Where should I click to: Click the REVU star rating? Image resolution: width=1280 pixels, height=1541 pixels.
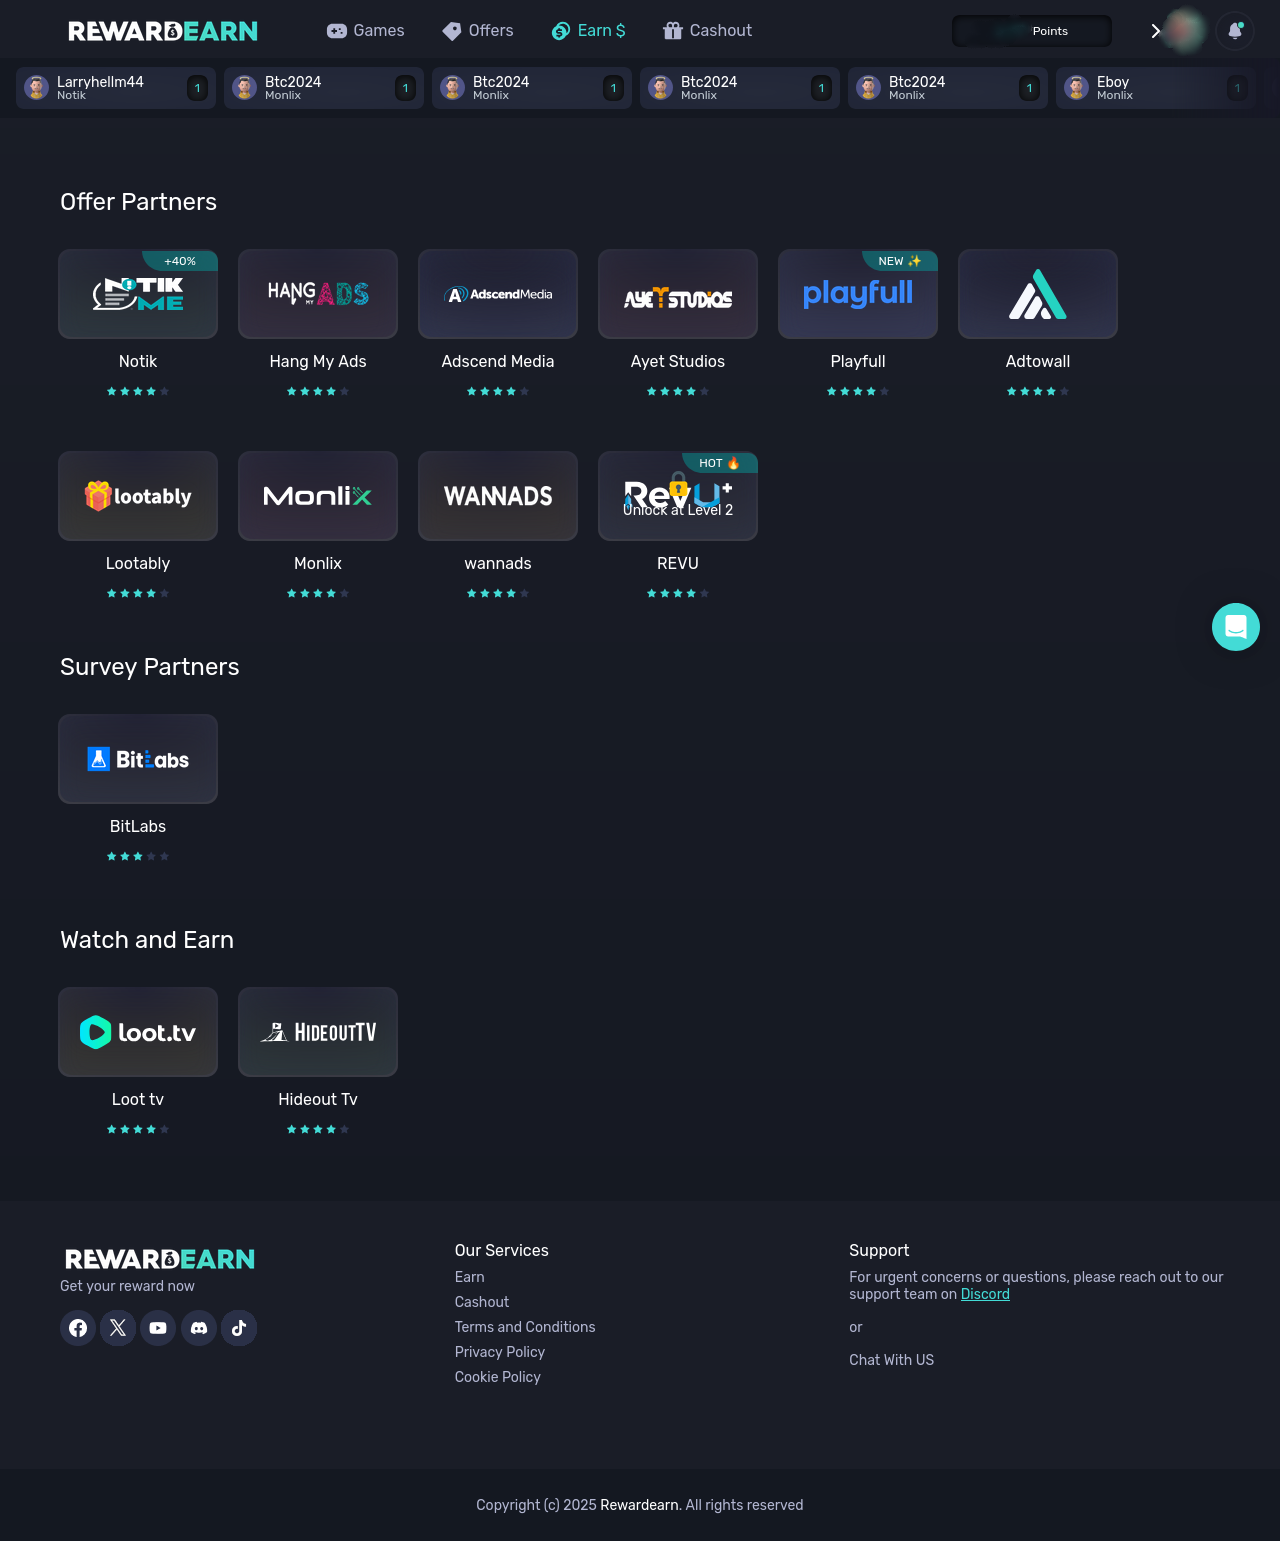(x=678, y=593)
